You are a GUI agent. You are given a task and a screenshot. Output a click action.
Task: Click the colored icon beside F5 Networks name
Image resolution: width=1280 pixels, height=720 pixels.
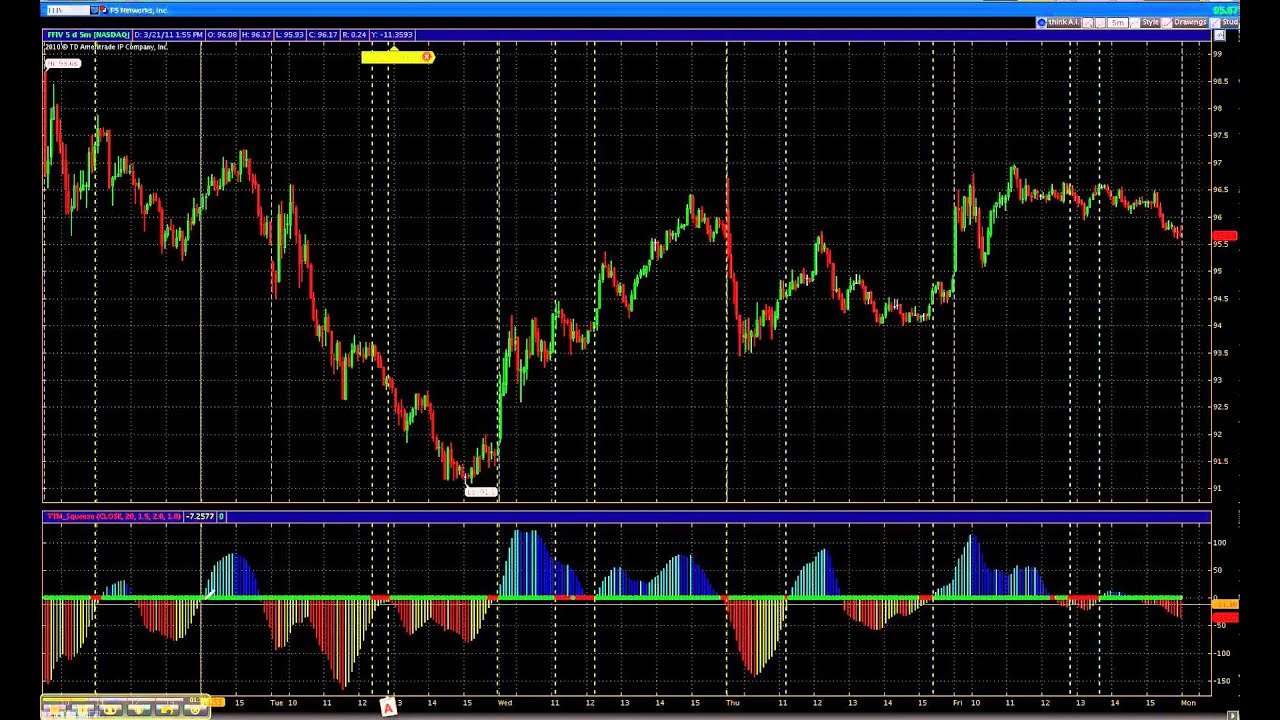click(x=104, y=10)
